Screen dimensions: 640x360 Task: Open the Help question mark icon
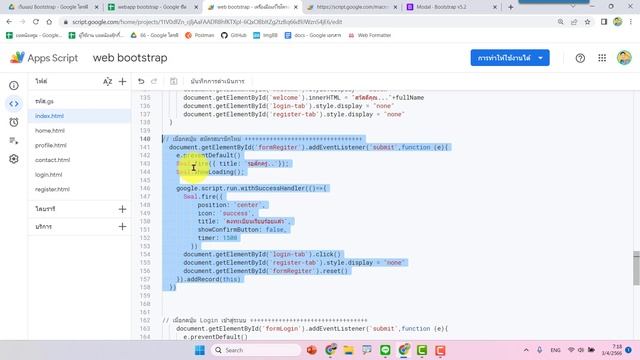coord(580,58)
